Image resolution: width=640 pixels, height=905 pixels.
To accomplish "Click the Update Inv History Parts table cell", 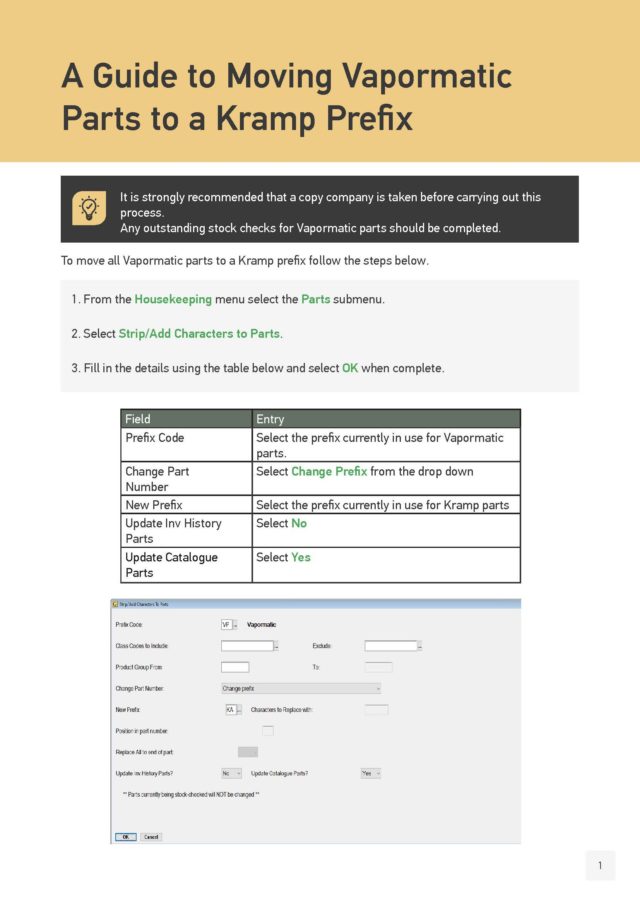I will (186, 530).
